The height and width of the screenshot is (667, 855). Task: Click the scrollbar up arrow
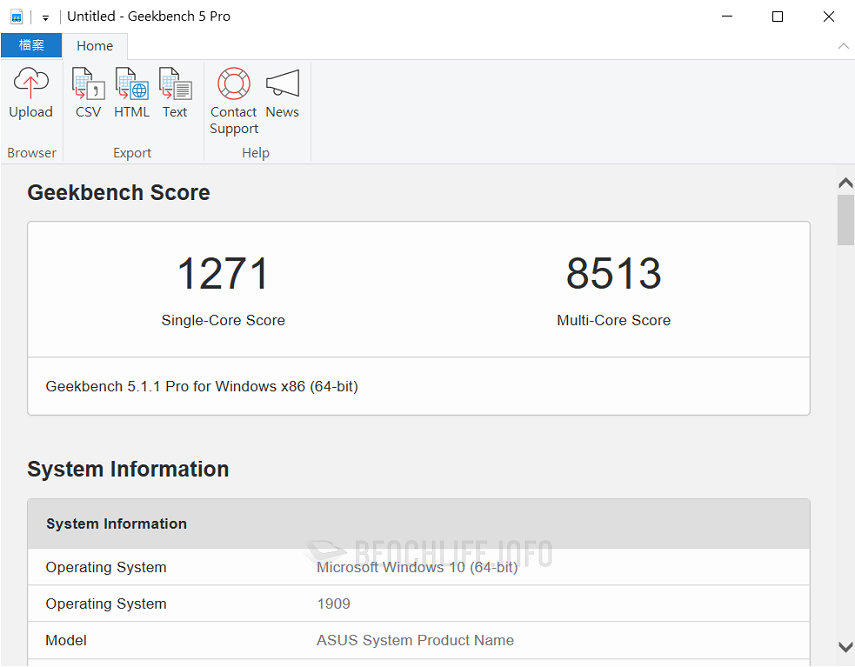click(845, 182)
